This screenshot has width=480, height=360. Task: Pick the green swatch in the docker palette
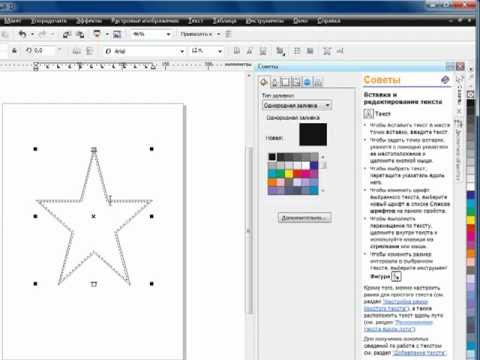click(x=280, y=173)
